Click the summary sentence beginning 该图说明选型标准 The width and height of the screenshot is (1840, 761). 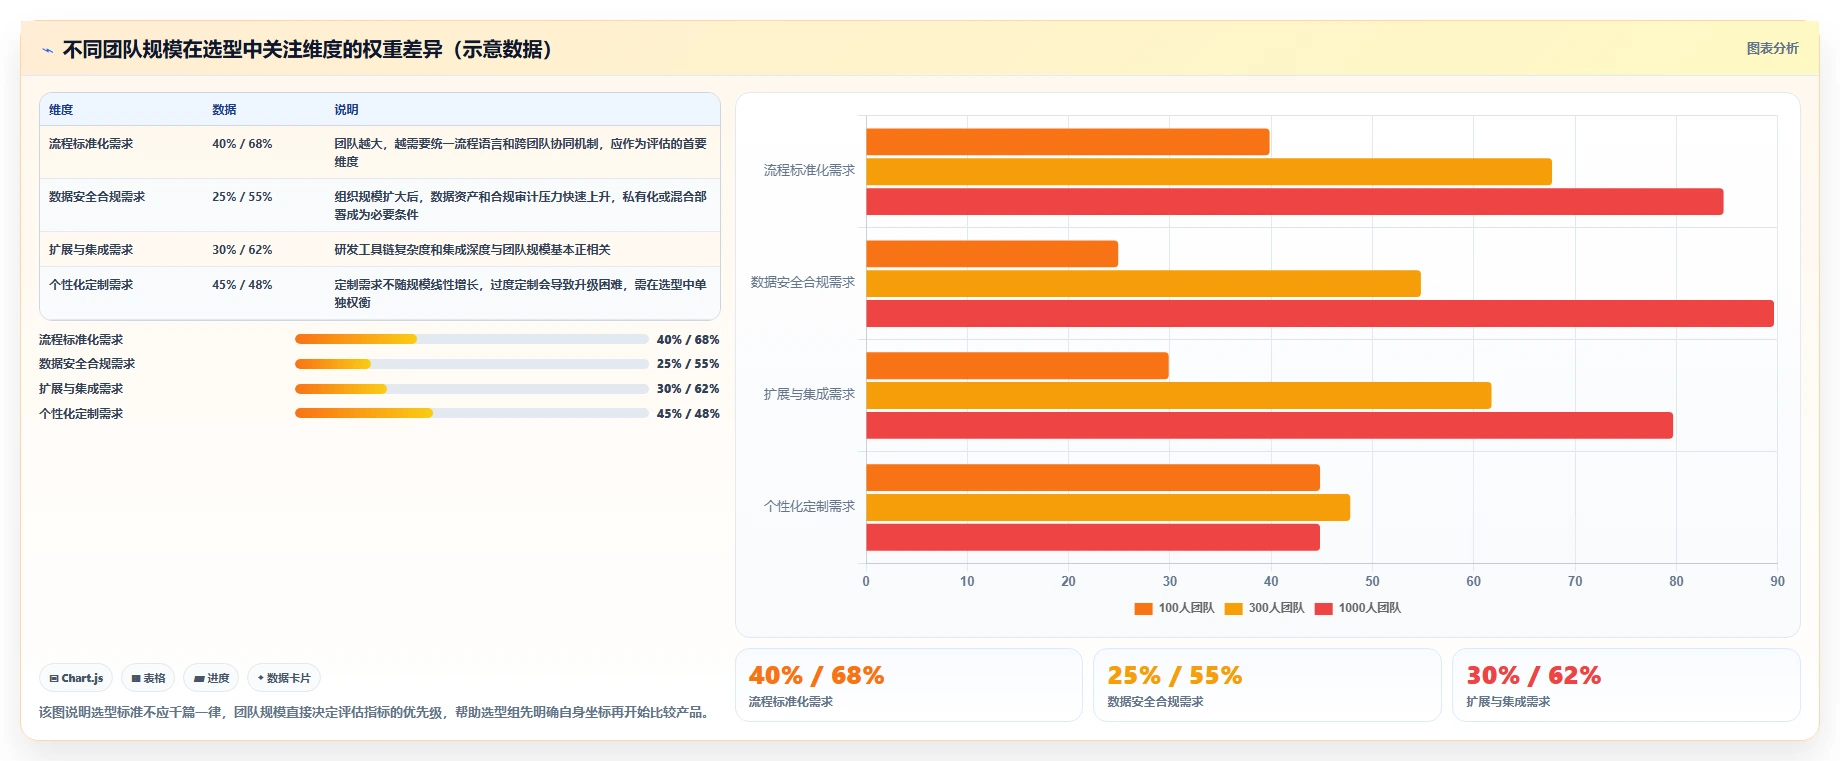[x=376, y=712]
